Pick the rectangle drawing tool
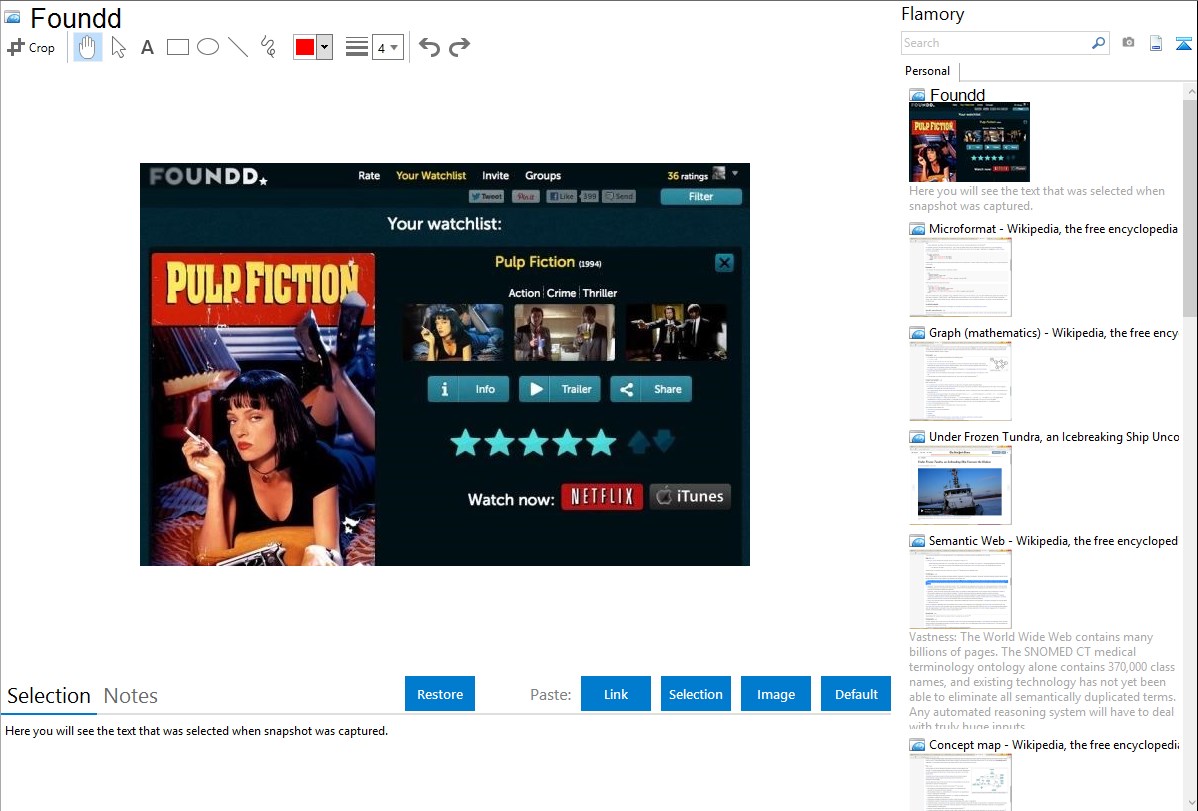Screen dimensions: 1198x811 (x=177, y=47)
